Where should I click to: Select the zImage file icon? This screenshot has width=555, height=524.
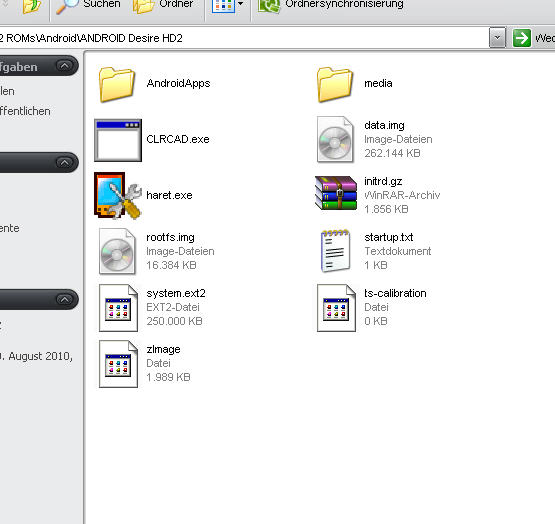(118, 364)
